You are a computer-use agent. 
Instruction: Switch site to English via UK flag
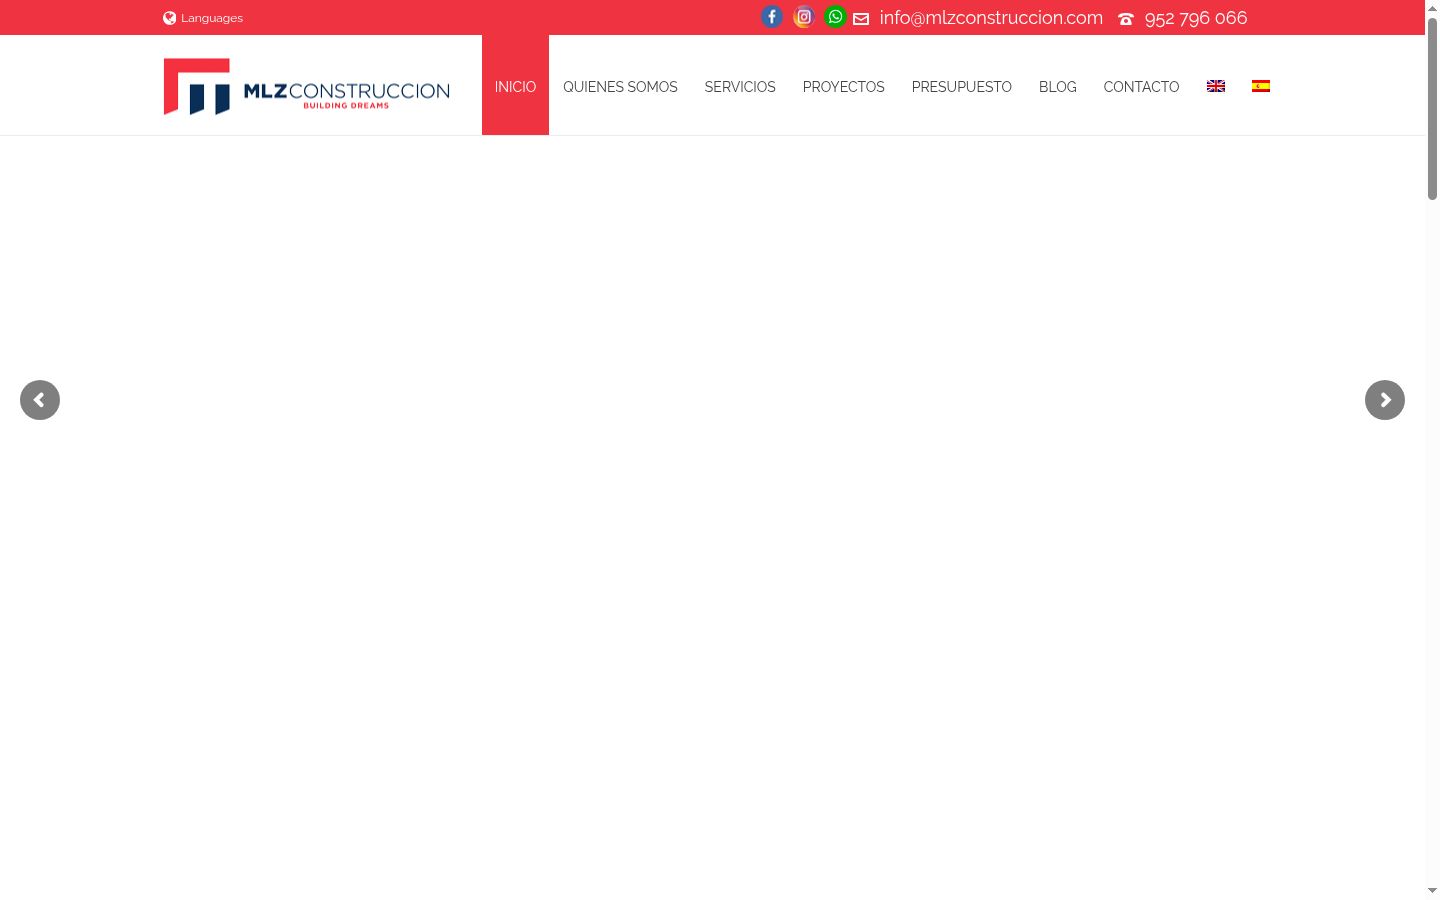[1216, 86]
